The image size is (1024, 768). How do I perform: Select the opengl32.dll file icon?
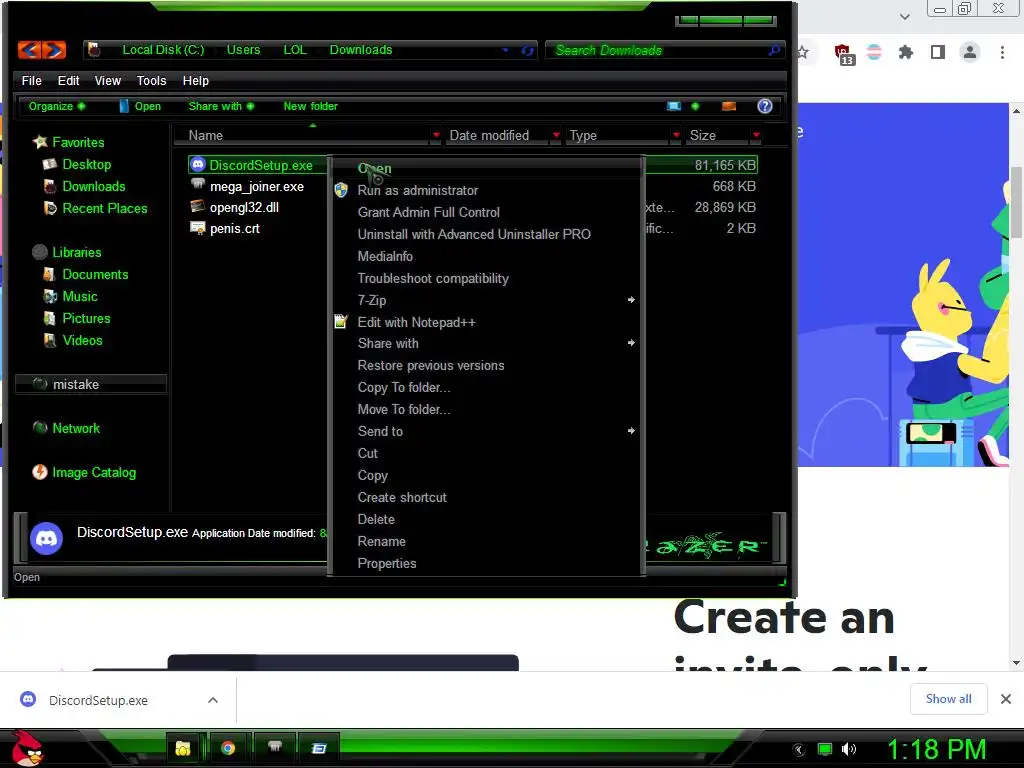(x=198, y=206)
